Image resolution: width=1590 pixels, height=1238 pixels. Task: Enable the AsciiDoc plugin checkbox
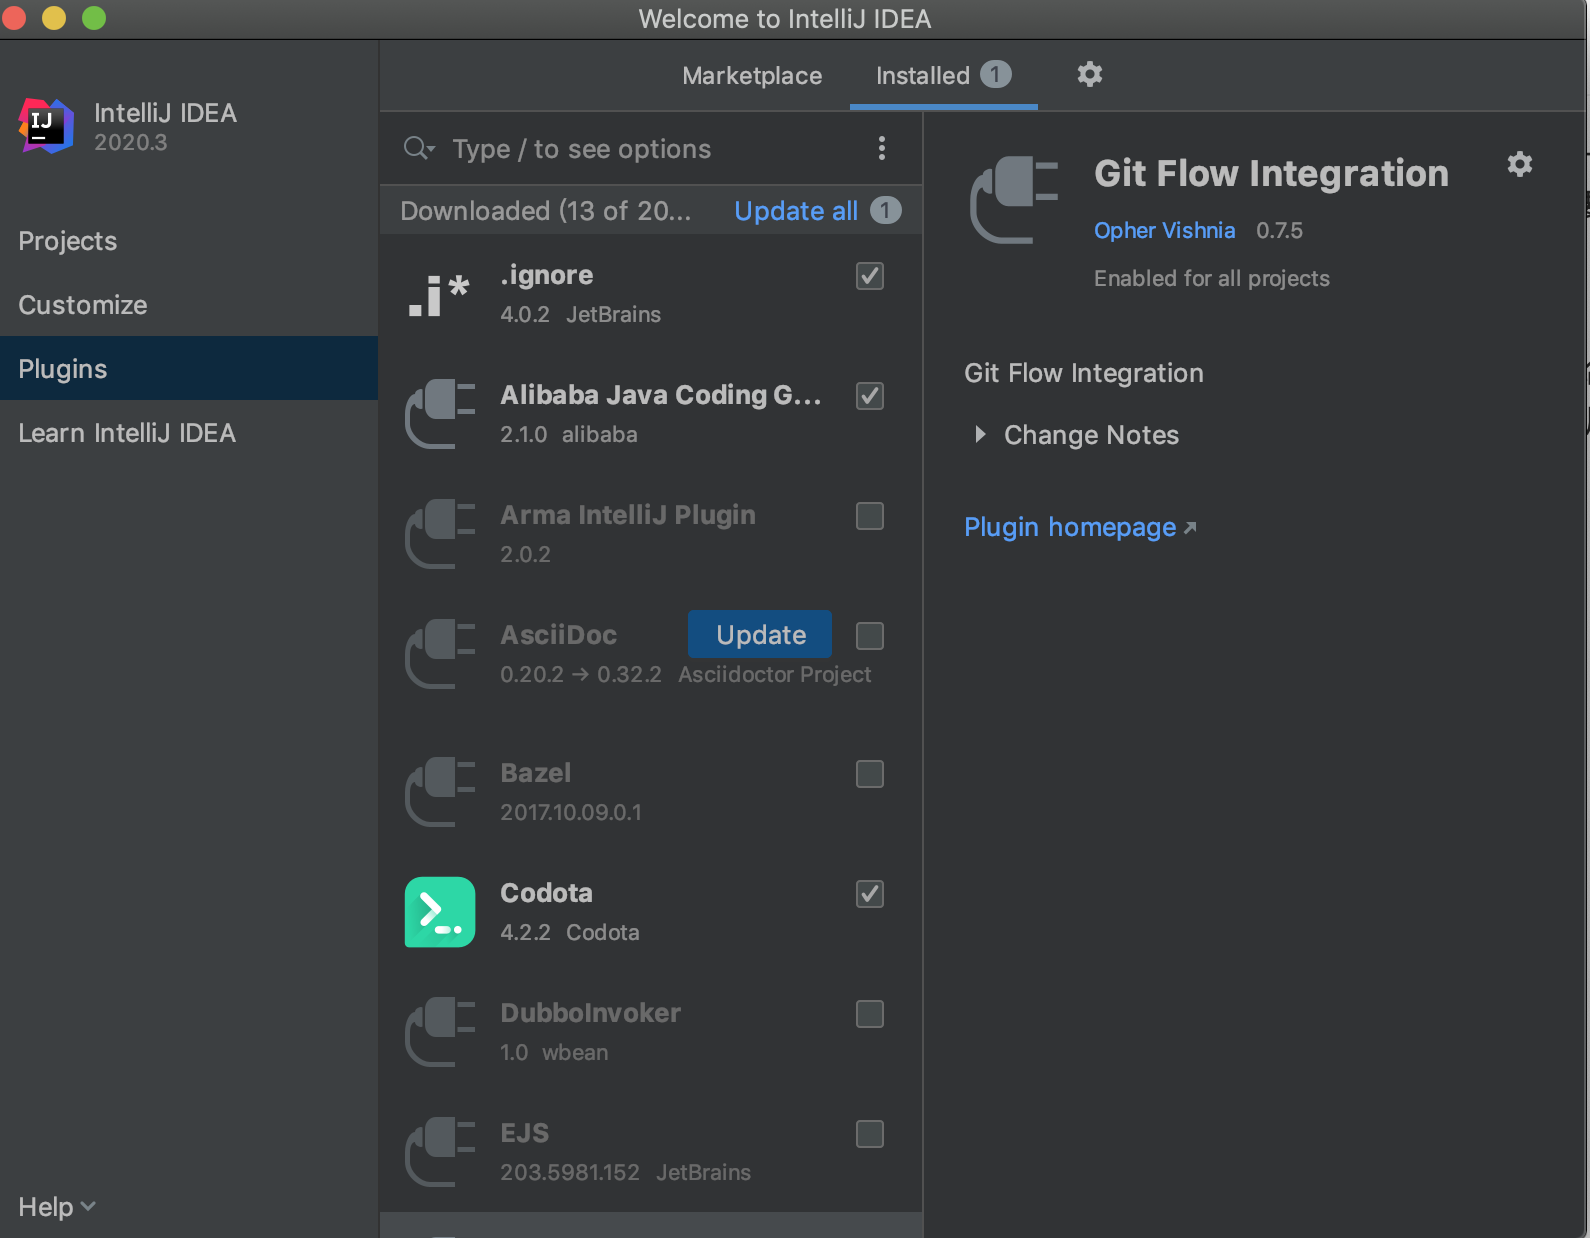coord(870,636)
